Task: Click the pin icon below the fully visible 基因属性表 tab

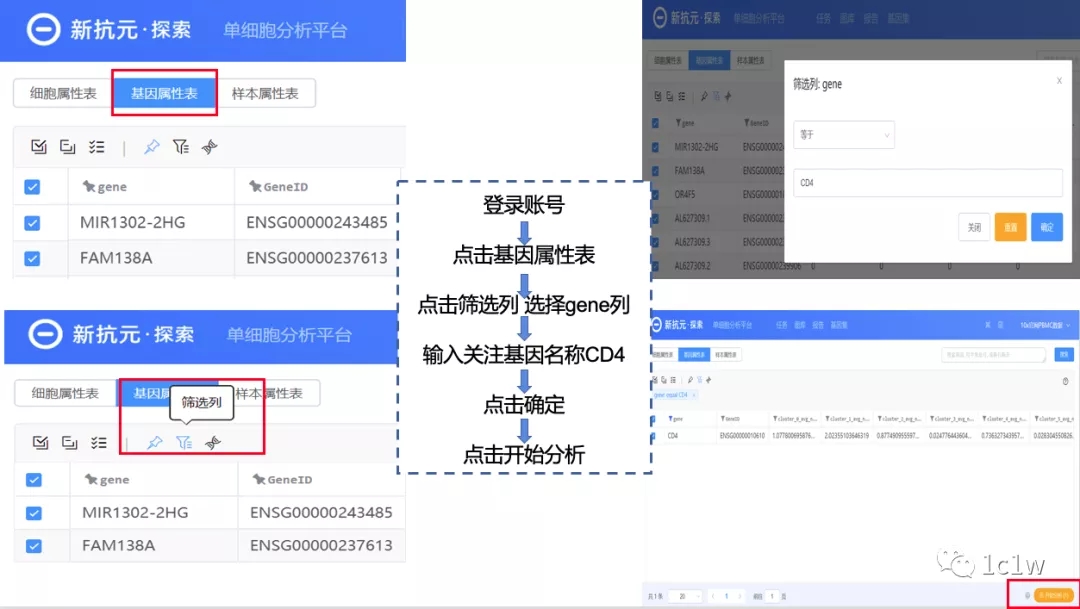Action: tap(151, 147)
